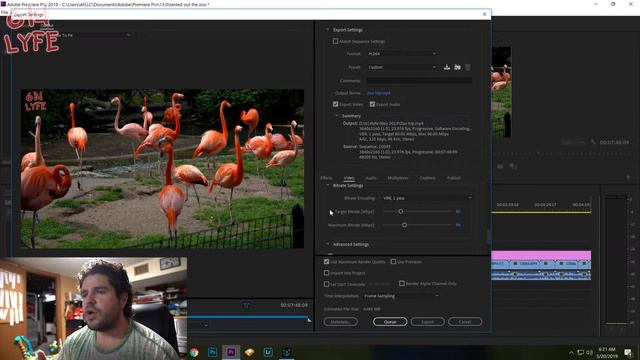The image size is (640, 360).
Task: Open Photoshop from the taskbar
Action: click(212, 352)
